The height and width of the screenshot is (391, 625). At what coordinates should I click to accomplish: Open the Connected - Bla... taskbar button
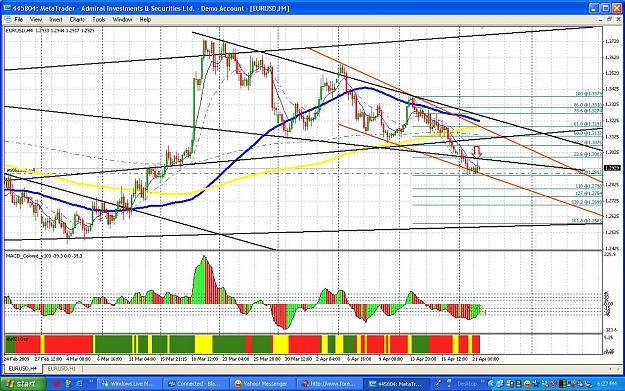196,384
